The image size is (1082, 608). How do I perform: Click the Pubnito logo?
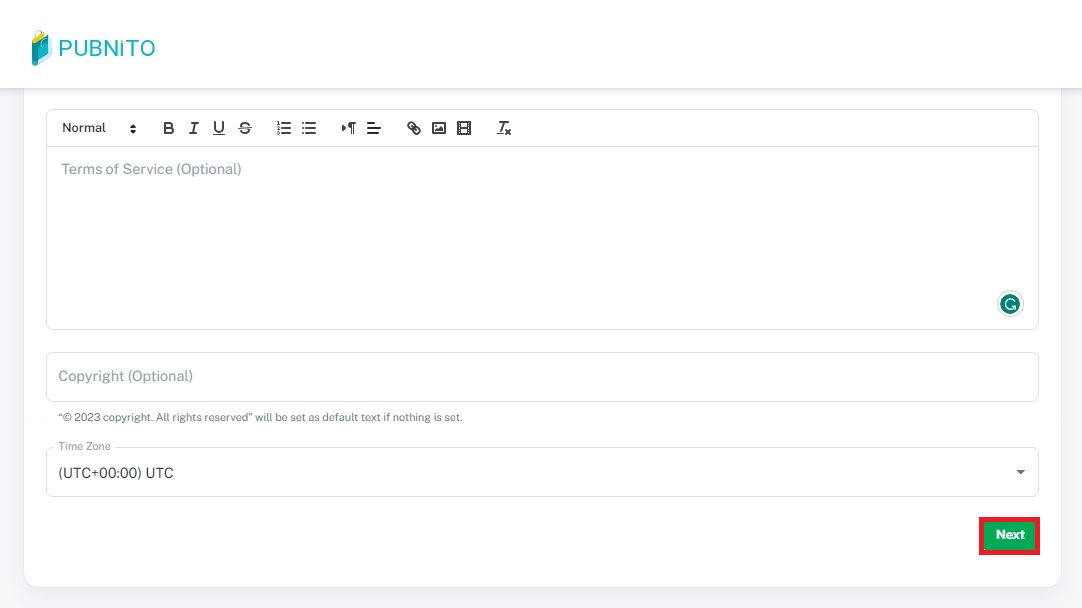(x=94, y=48)
